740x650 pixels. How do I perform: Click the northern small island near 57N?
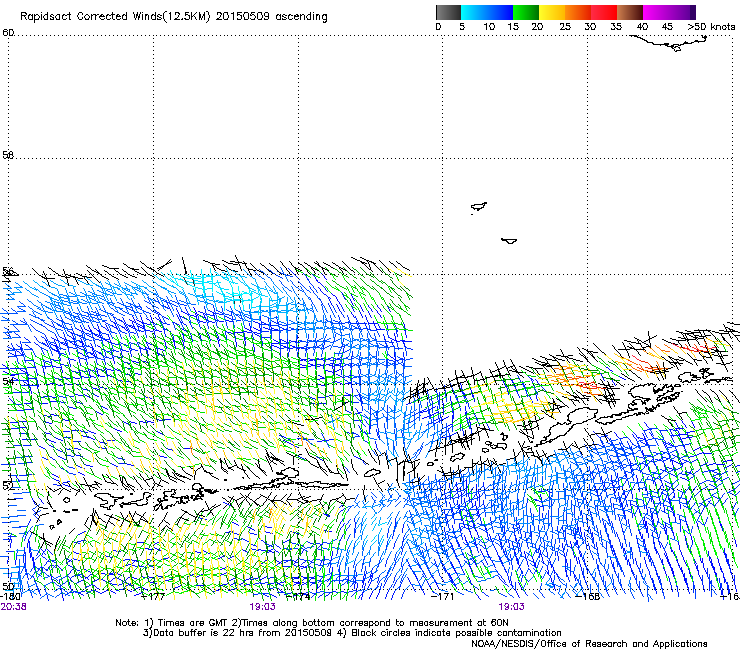pyautogui.click(x=479, y=207)
